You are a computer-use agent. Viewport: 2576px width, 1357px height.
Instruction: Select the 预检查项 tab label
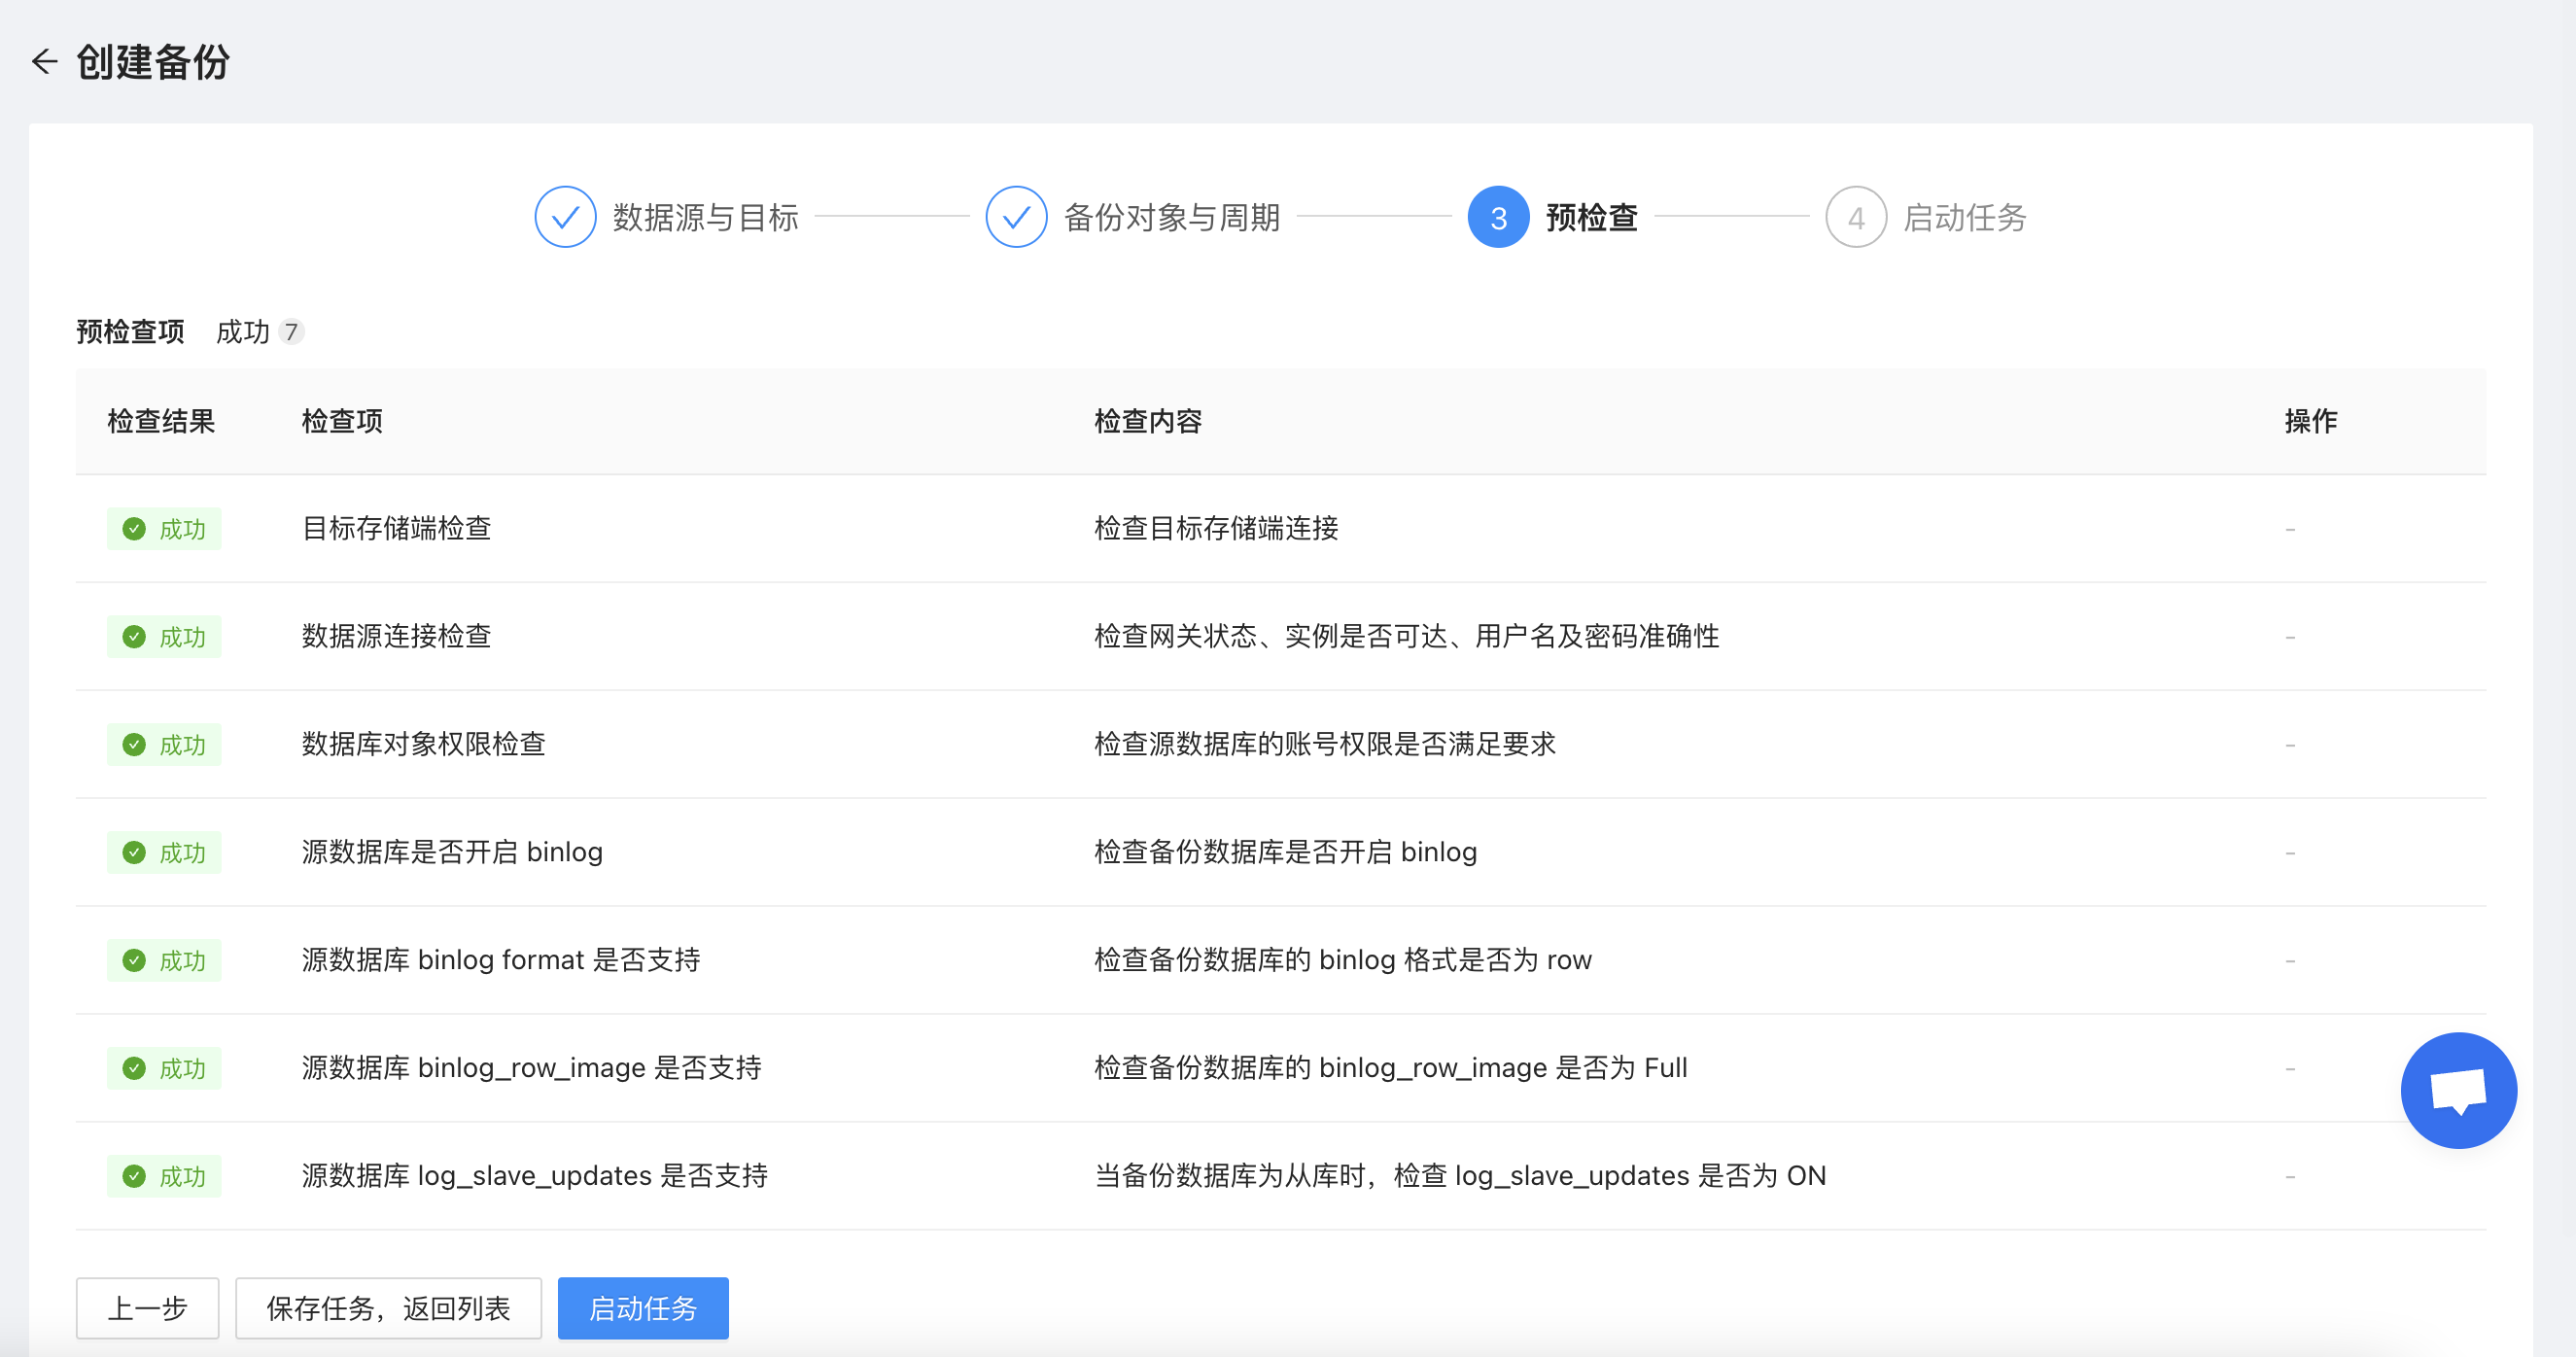[x=130, y=332]
